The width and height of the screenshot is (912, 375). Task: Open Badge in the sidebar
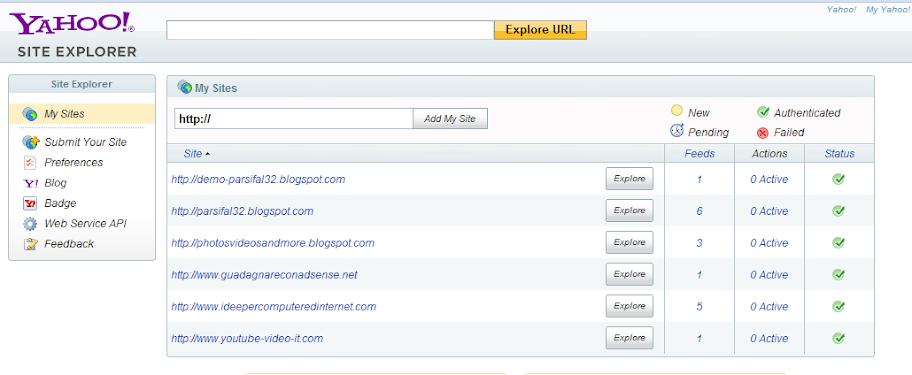(x=60, y=203)
